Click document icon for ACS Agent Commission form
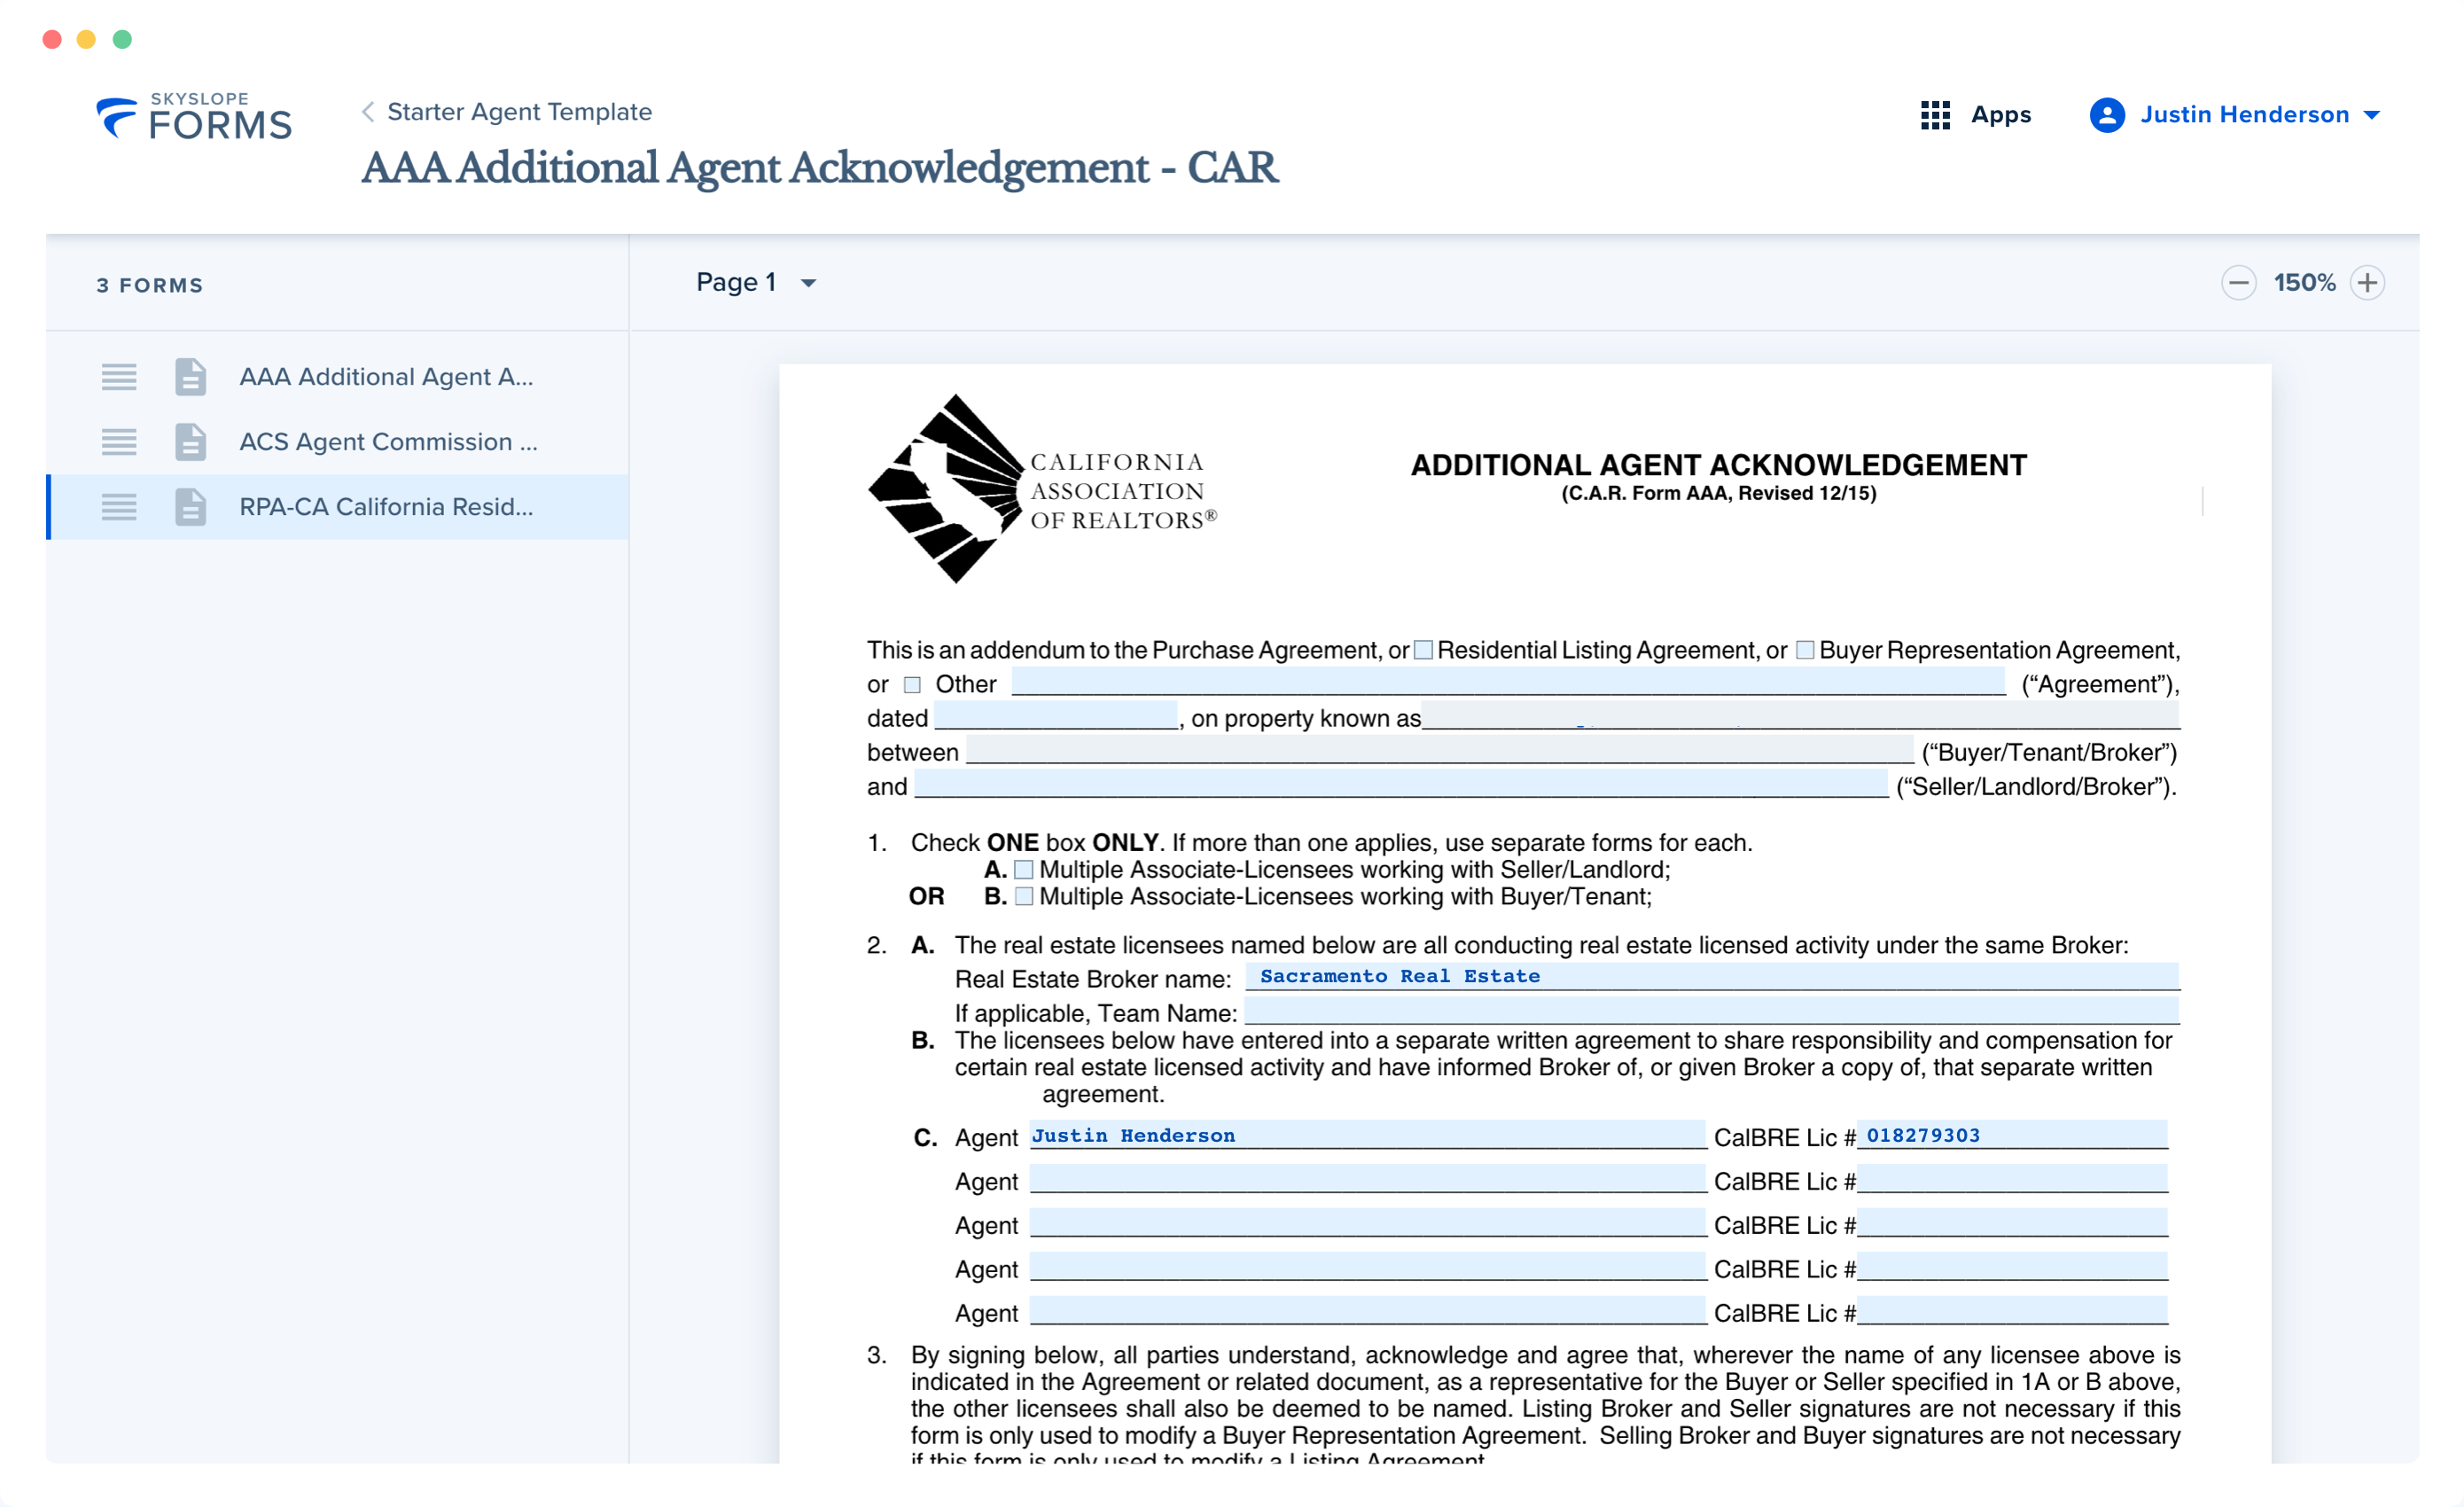2464x1507 pixels. tap(190, 442)
